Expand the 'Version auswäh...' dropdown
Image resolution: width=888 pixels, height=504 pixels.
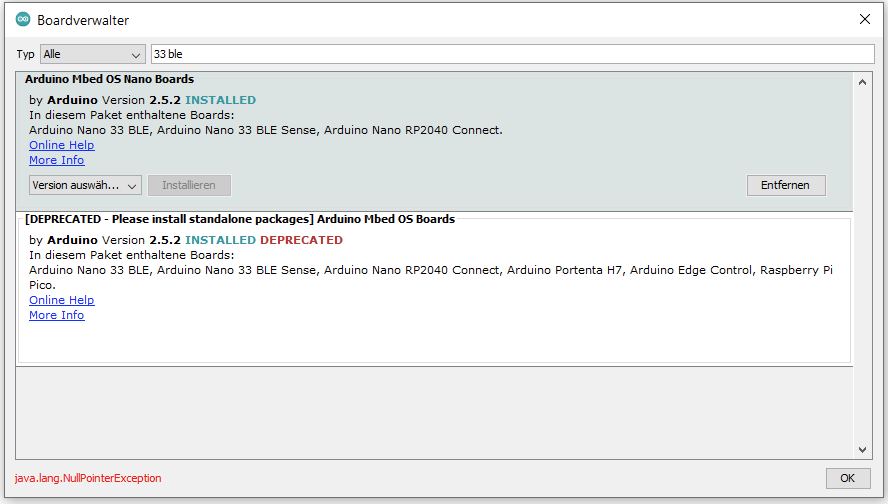(x=86, y=185)
